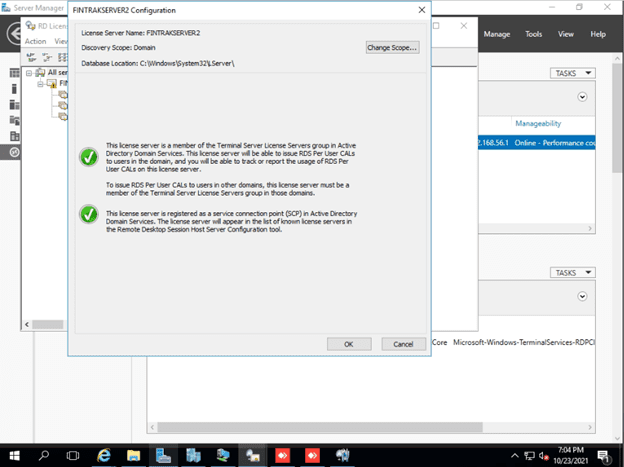Click the Database Location path text
This screenshot has width=624, height=467.
click(x=158, y=64)
